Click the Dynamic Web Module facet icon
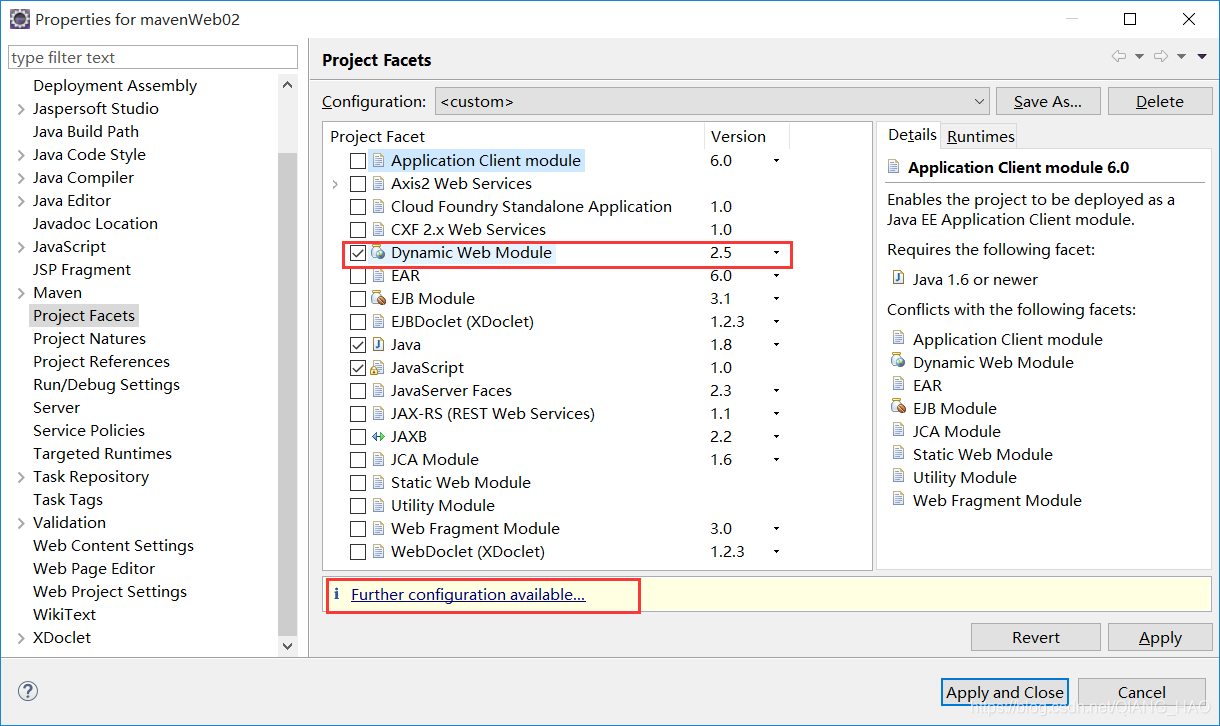 pos(378,253)
